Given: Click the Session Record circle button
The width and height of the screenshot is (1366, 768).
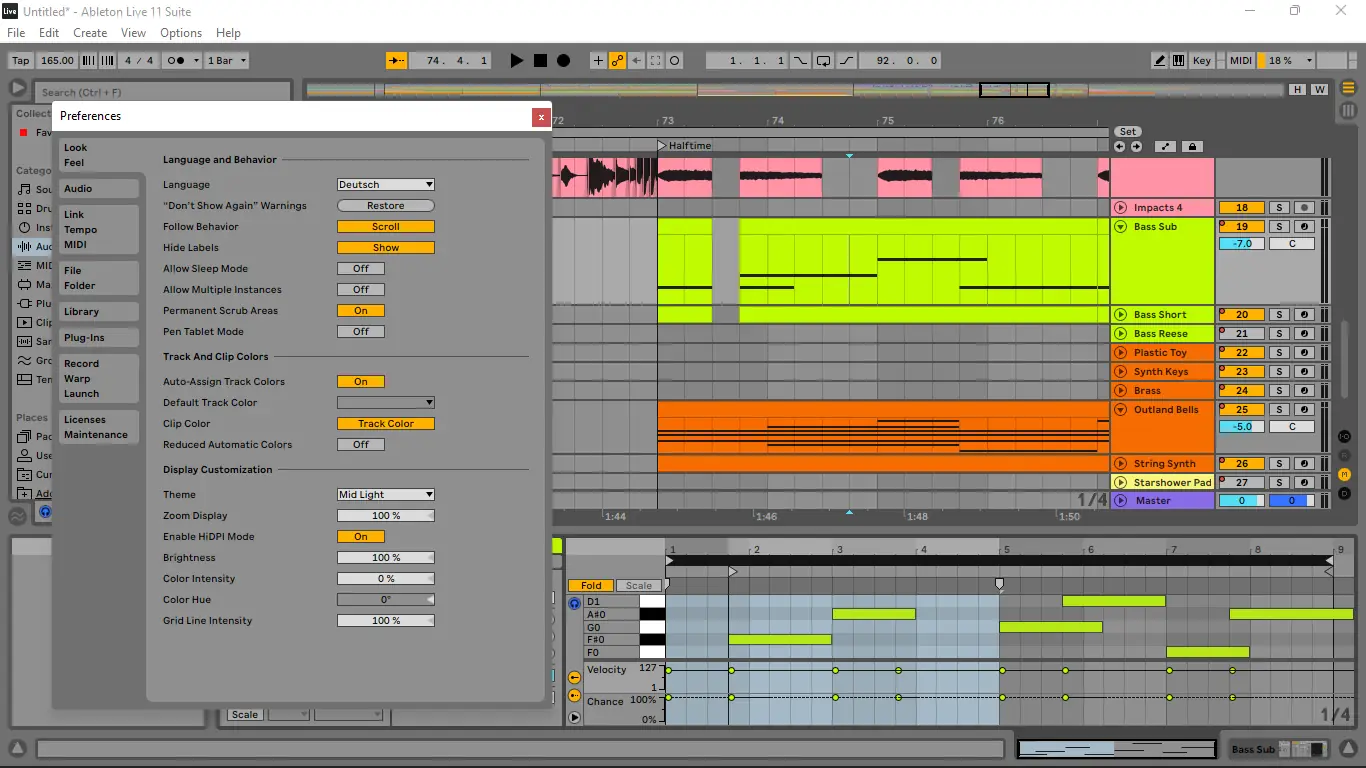Looking at the screenshot, I should [x=675, y=61].
